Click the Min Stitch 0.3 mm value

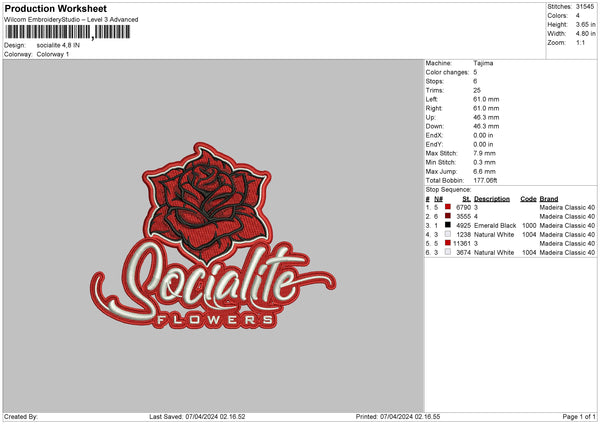[x=484, y=162]
